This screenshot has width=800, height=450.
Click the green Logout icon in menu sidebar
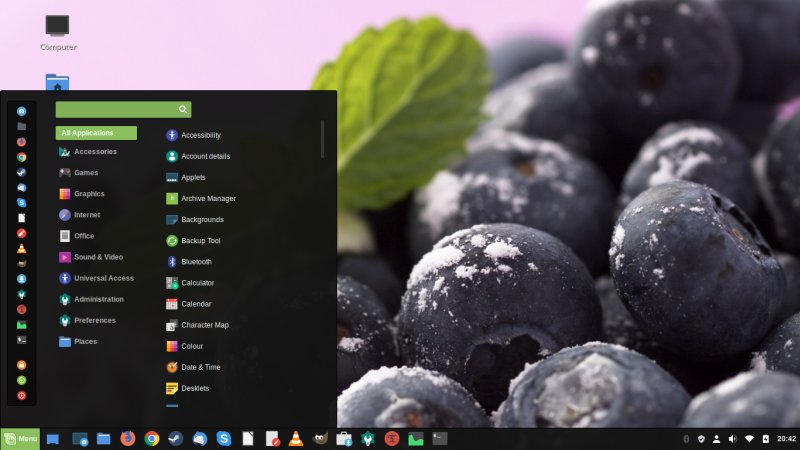21,380
